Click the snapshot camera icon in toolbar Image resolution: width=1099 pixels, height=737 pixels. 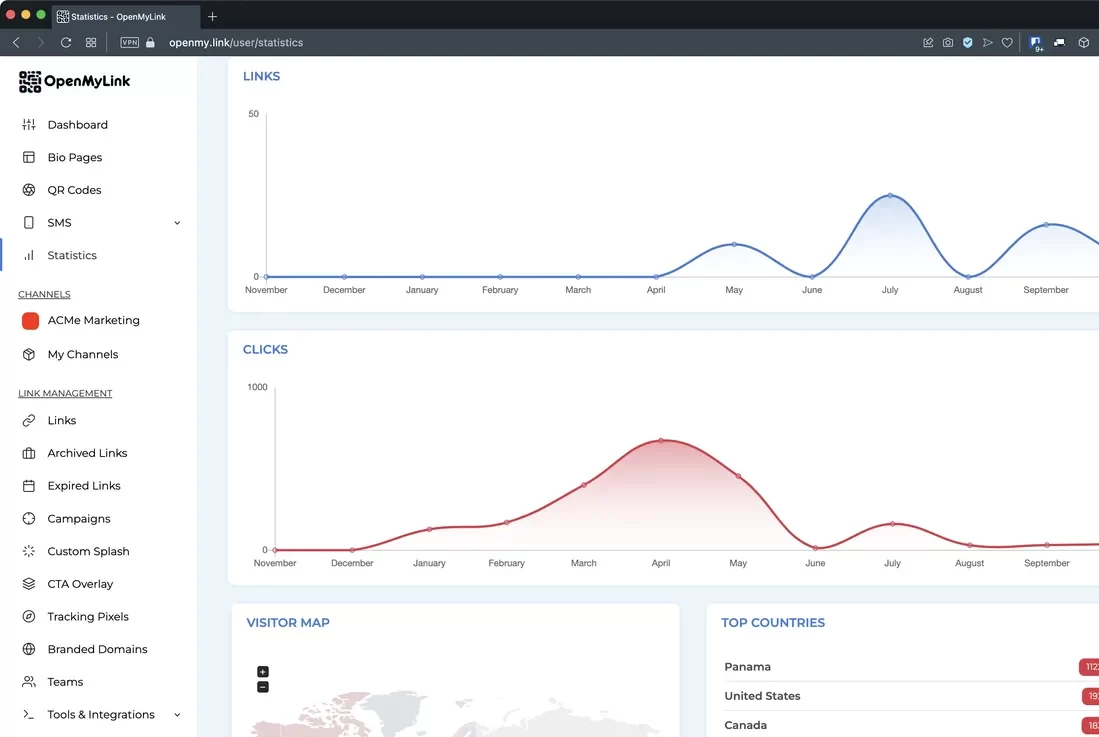948,43
